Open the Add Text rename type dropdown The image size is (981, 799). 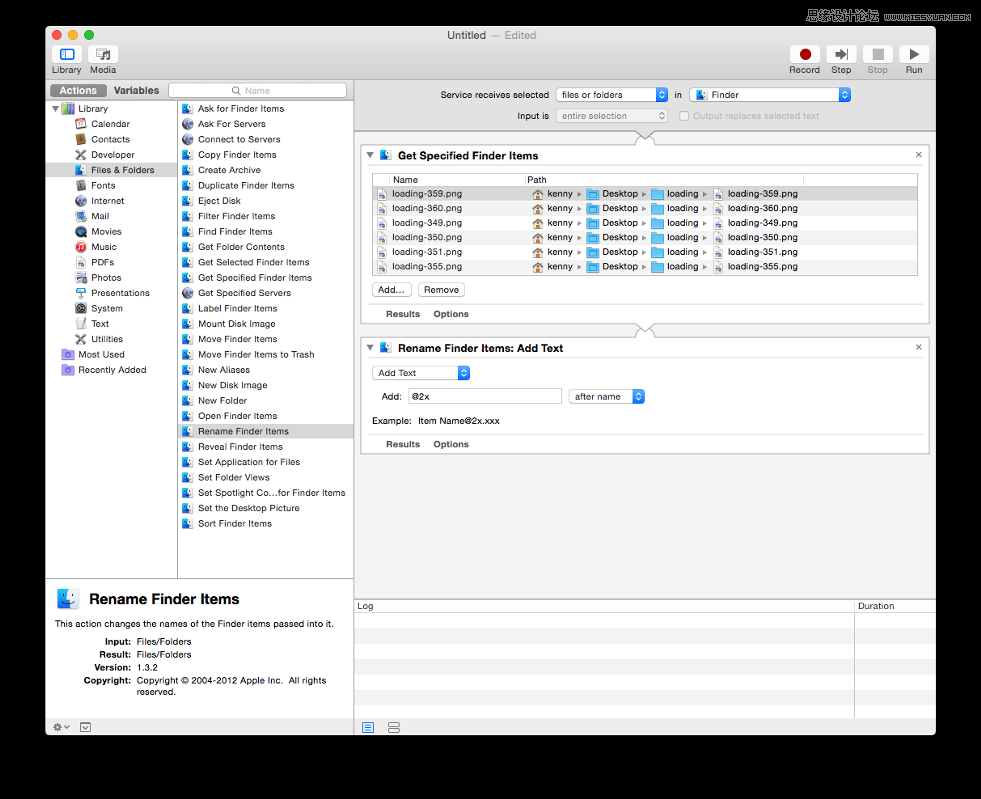point(421,373)
